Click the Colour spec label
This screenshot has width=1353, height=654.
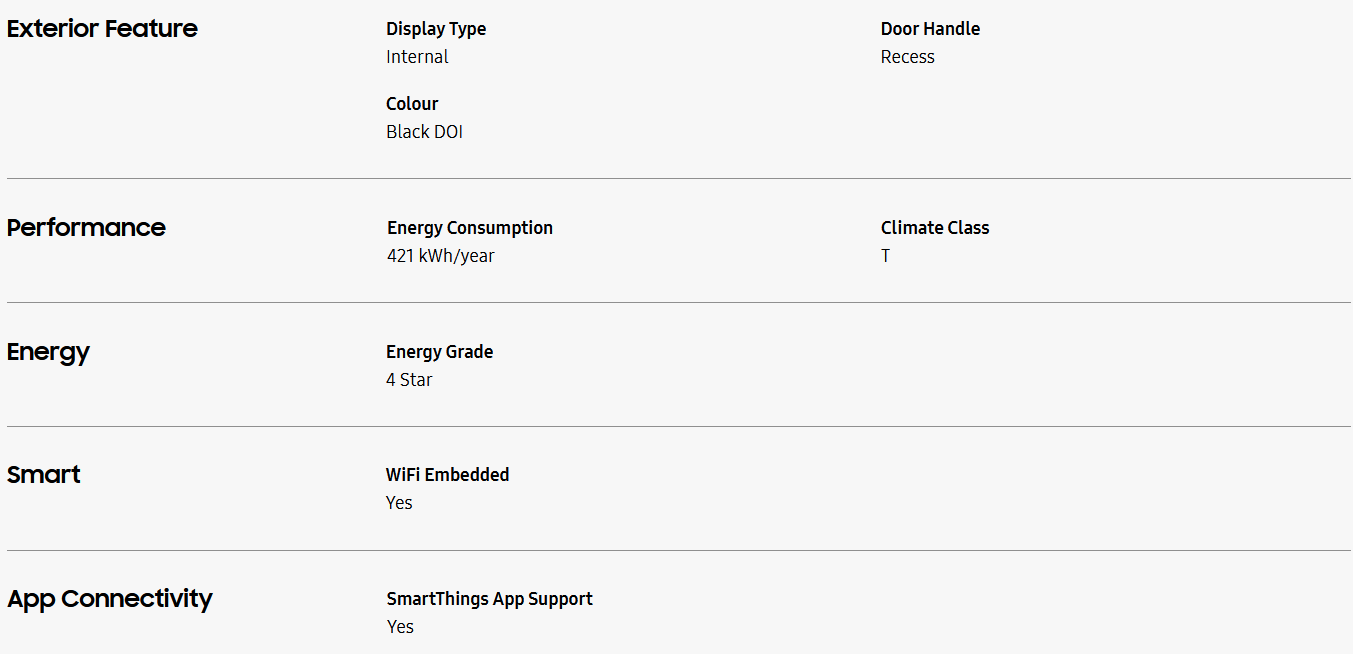pyautogui.click(x=412, y=104)
